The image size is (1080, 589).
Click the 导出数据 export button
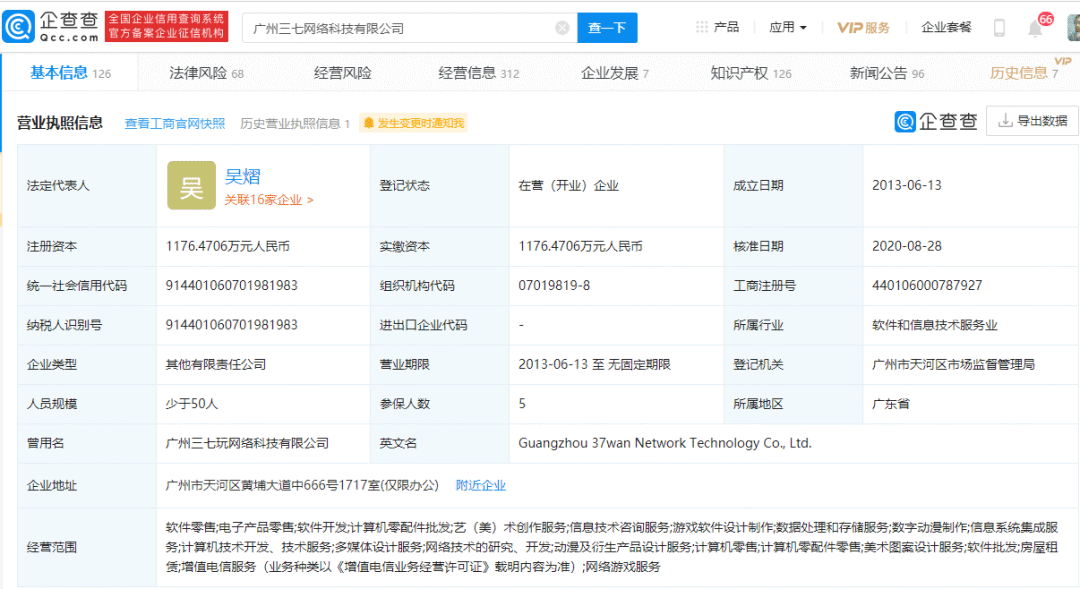[x=1033, y=121]
